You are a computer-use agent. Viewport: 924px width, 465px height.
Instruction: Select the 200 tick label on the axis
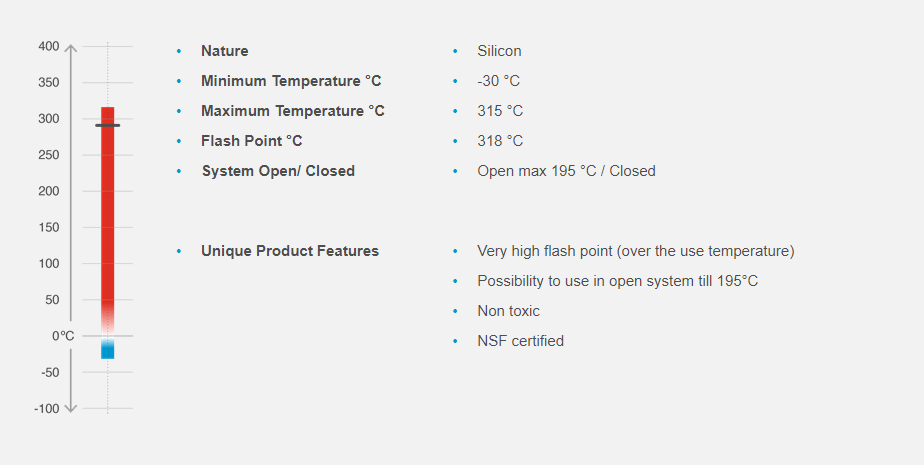(48, 191)
